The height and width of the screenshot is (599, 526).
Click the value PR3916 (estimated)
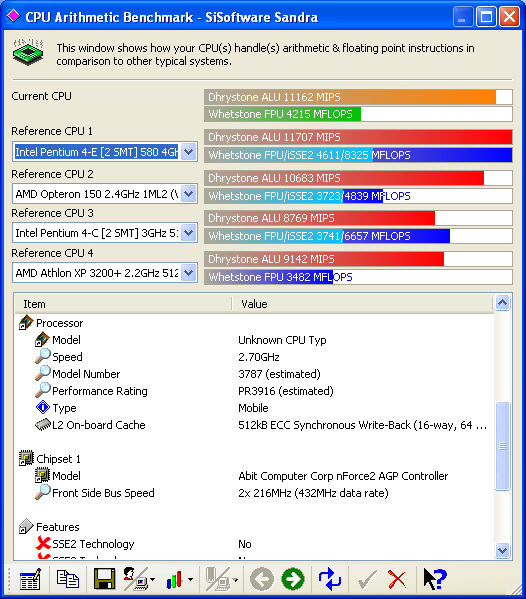point(286,391)
